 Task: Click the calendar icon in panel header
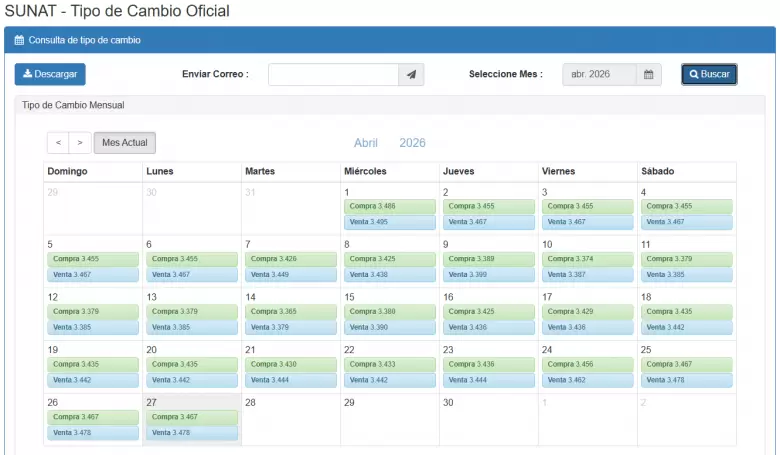point(19,41)
